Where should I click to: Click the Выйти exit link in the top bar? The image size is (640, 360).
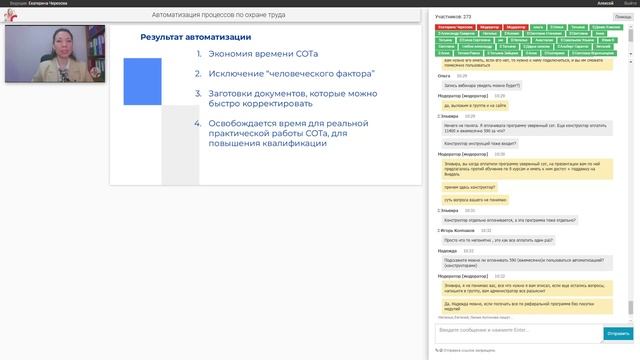630,3
